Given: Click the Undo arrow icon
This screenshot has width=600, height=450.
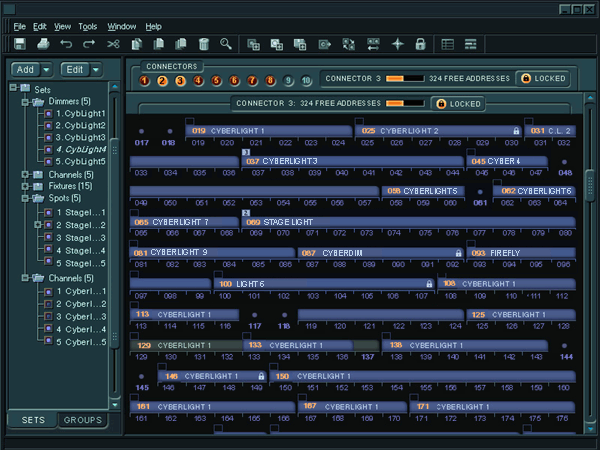Looking at the screenshot, I should (x=66, y=44).
